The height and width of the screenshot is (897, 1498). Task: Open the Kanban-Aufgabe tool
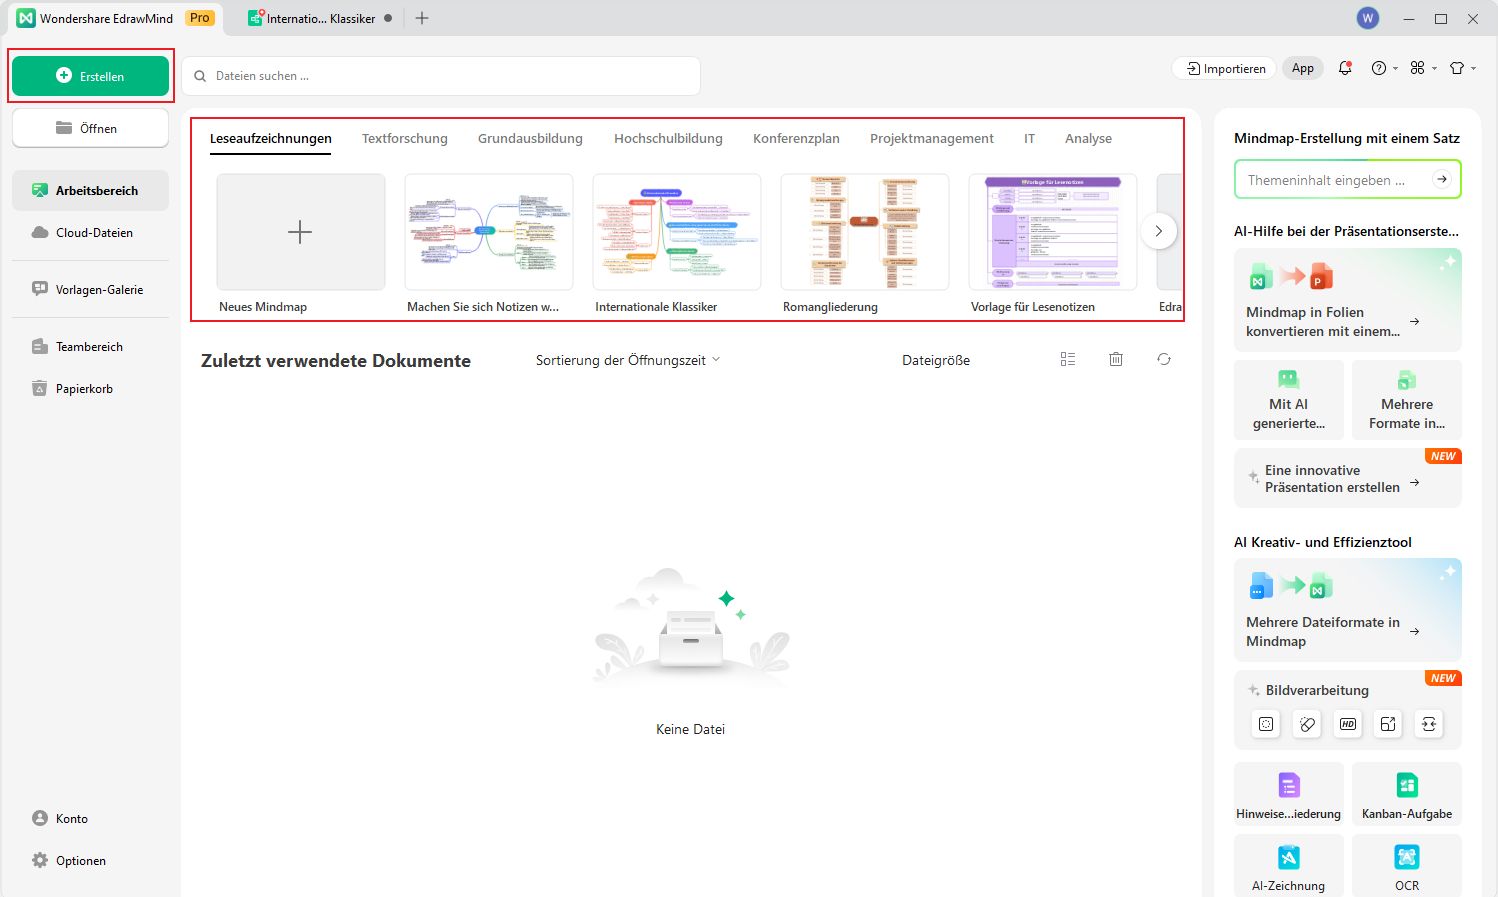coord(1406,794)
